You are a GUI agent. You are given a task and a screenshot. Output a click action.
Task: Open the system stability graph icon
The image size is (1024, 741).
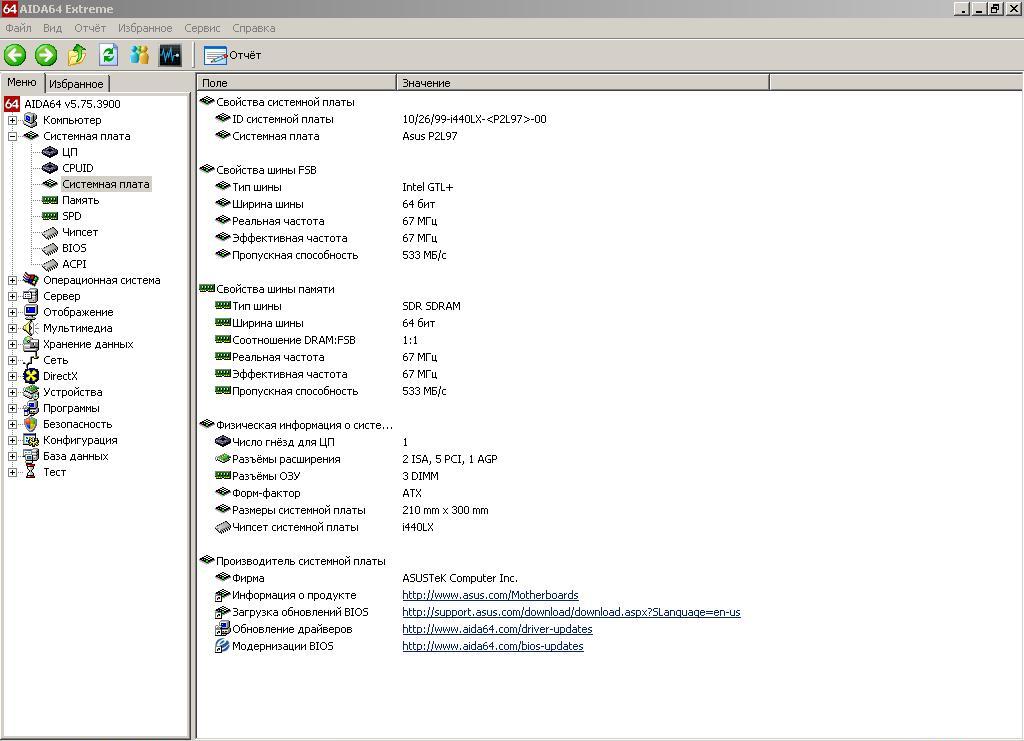click(x=170, y=55)
